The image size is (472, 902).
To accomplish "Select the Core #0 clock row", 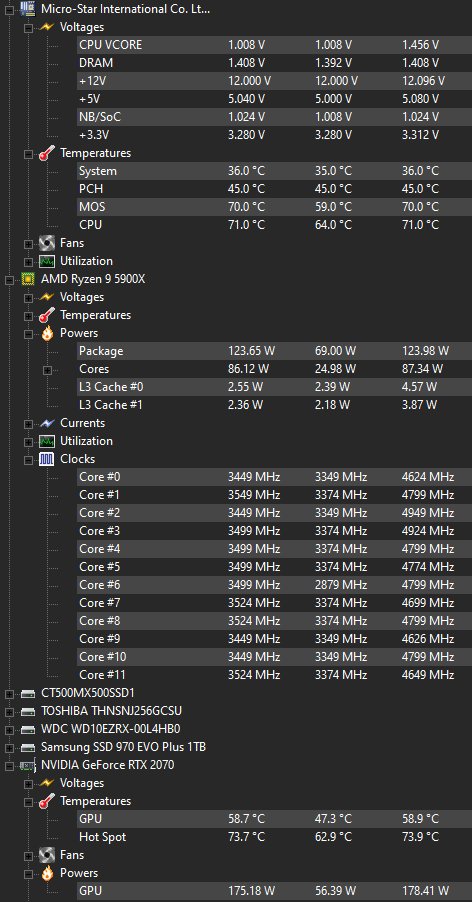I will [x=274, y=477].
